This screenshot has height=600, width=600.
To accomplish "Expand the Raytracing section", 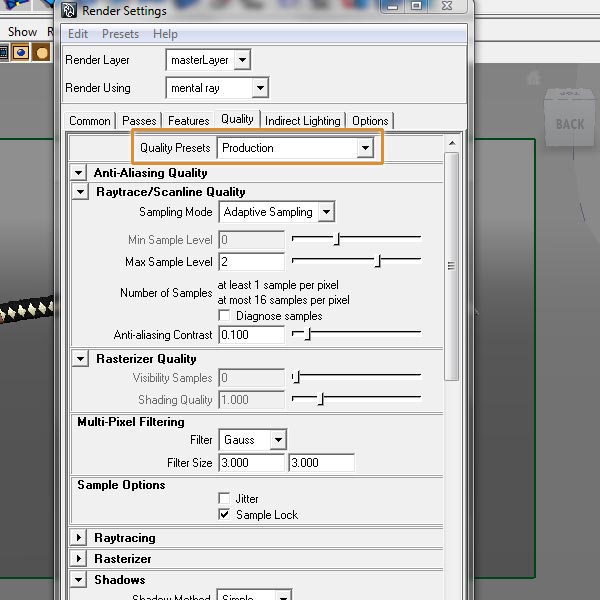I will pos(79,537).
